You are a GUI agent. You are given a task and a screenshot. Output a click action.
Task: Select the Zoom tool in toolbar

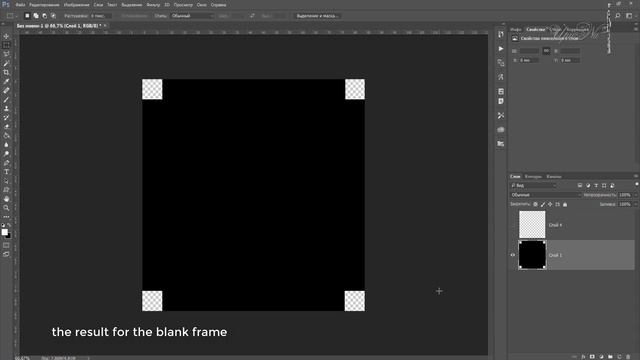point(6,208)
